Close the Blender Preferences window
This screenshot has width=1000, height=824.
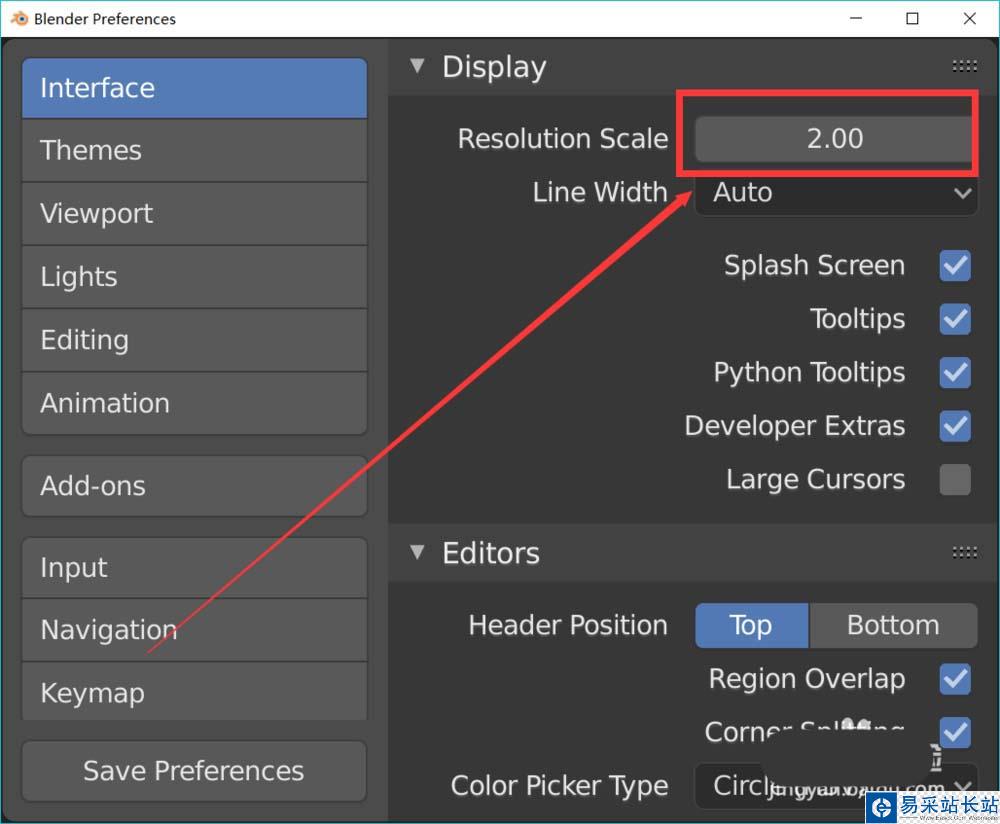pyautogui.click(x=969, y=18)
